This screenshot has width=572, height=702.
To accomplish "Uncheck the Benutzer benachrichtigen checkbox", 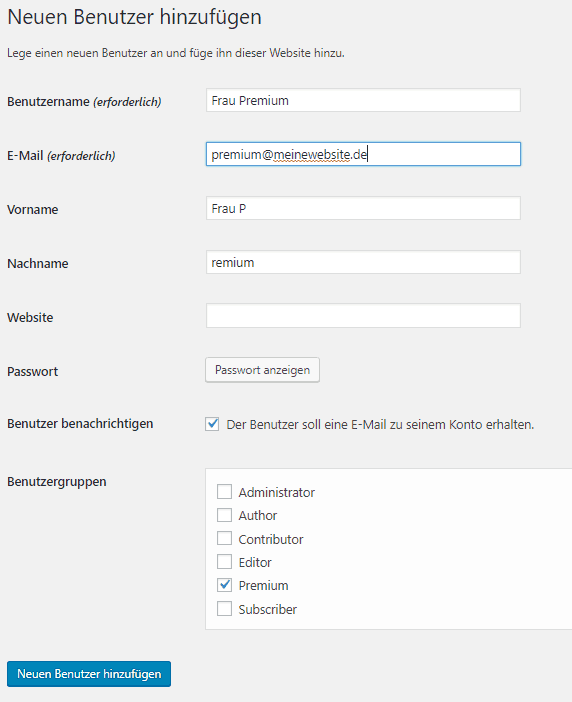I will [x=212, y=424].
